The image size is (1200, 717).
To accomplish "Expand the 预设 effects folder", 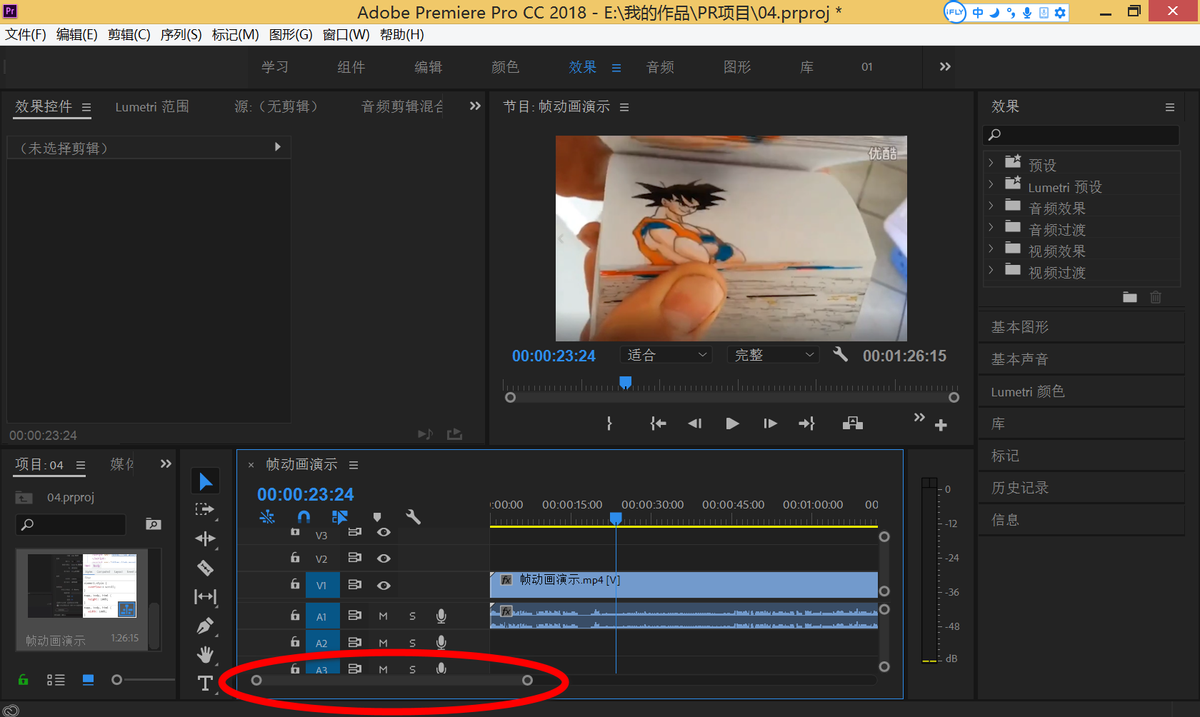I will click(991, 163).
